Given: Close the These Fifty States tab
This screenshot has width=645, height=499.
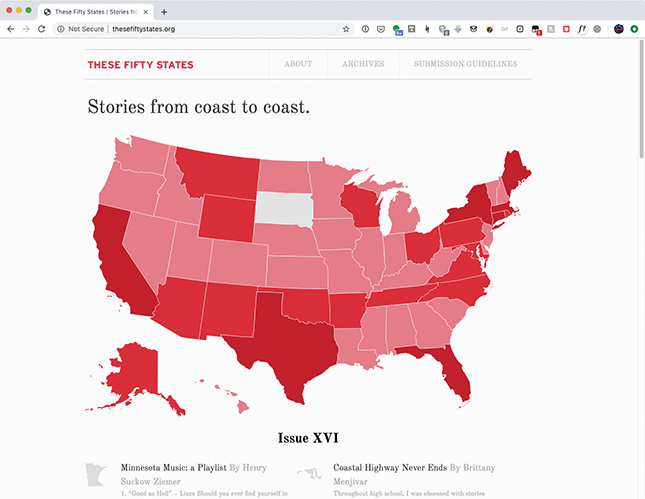Looking at the screenshot, I should (146, 12).
